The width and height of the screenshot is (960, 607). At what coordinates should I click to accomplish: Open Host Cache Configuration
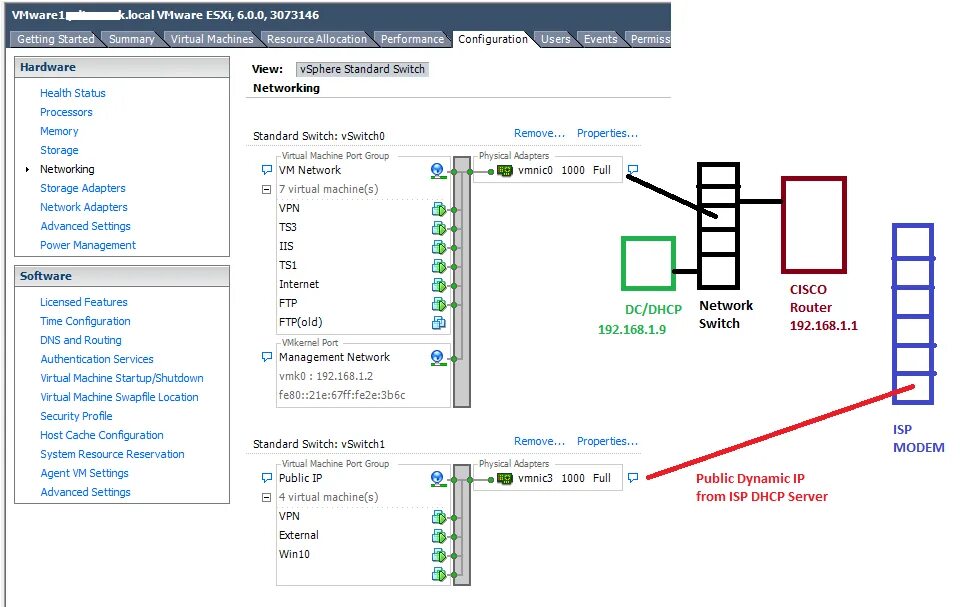(102, 435)
